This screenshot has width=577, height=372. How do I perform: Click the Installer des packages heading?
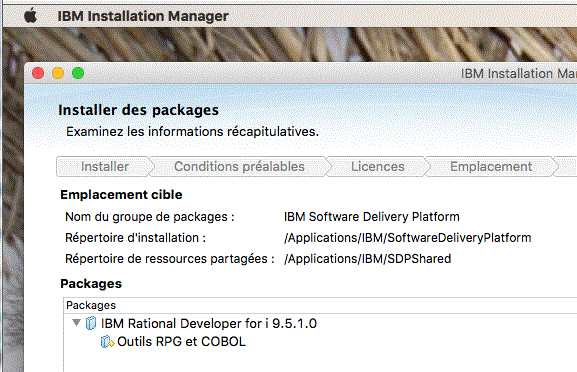coord(138,110)
